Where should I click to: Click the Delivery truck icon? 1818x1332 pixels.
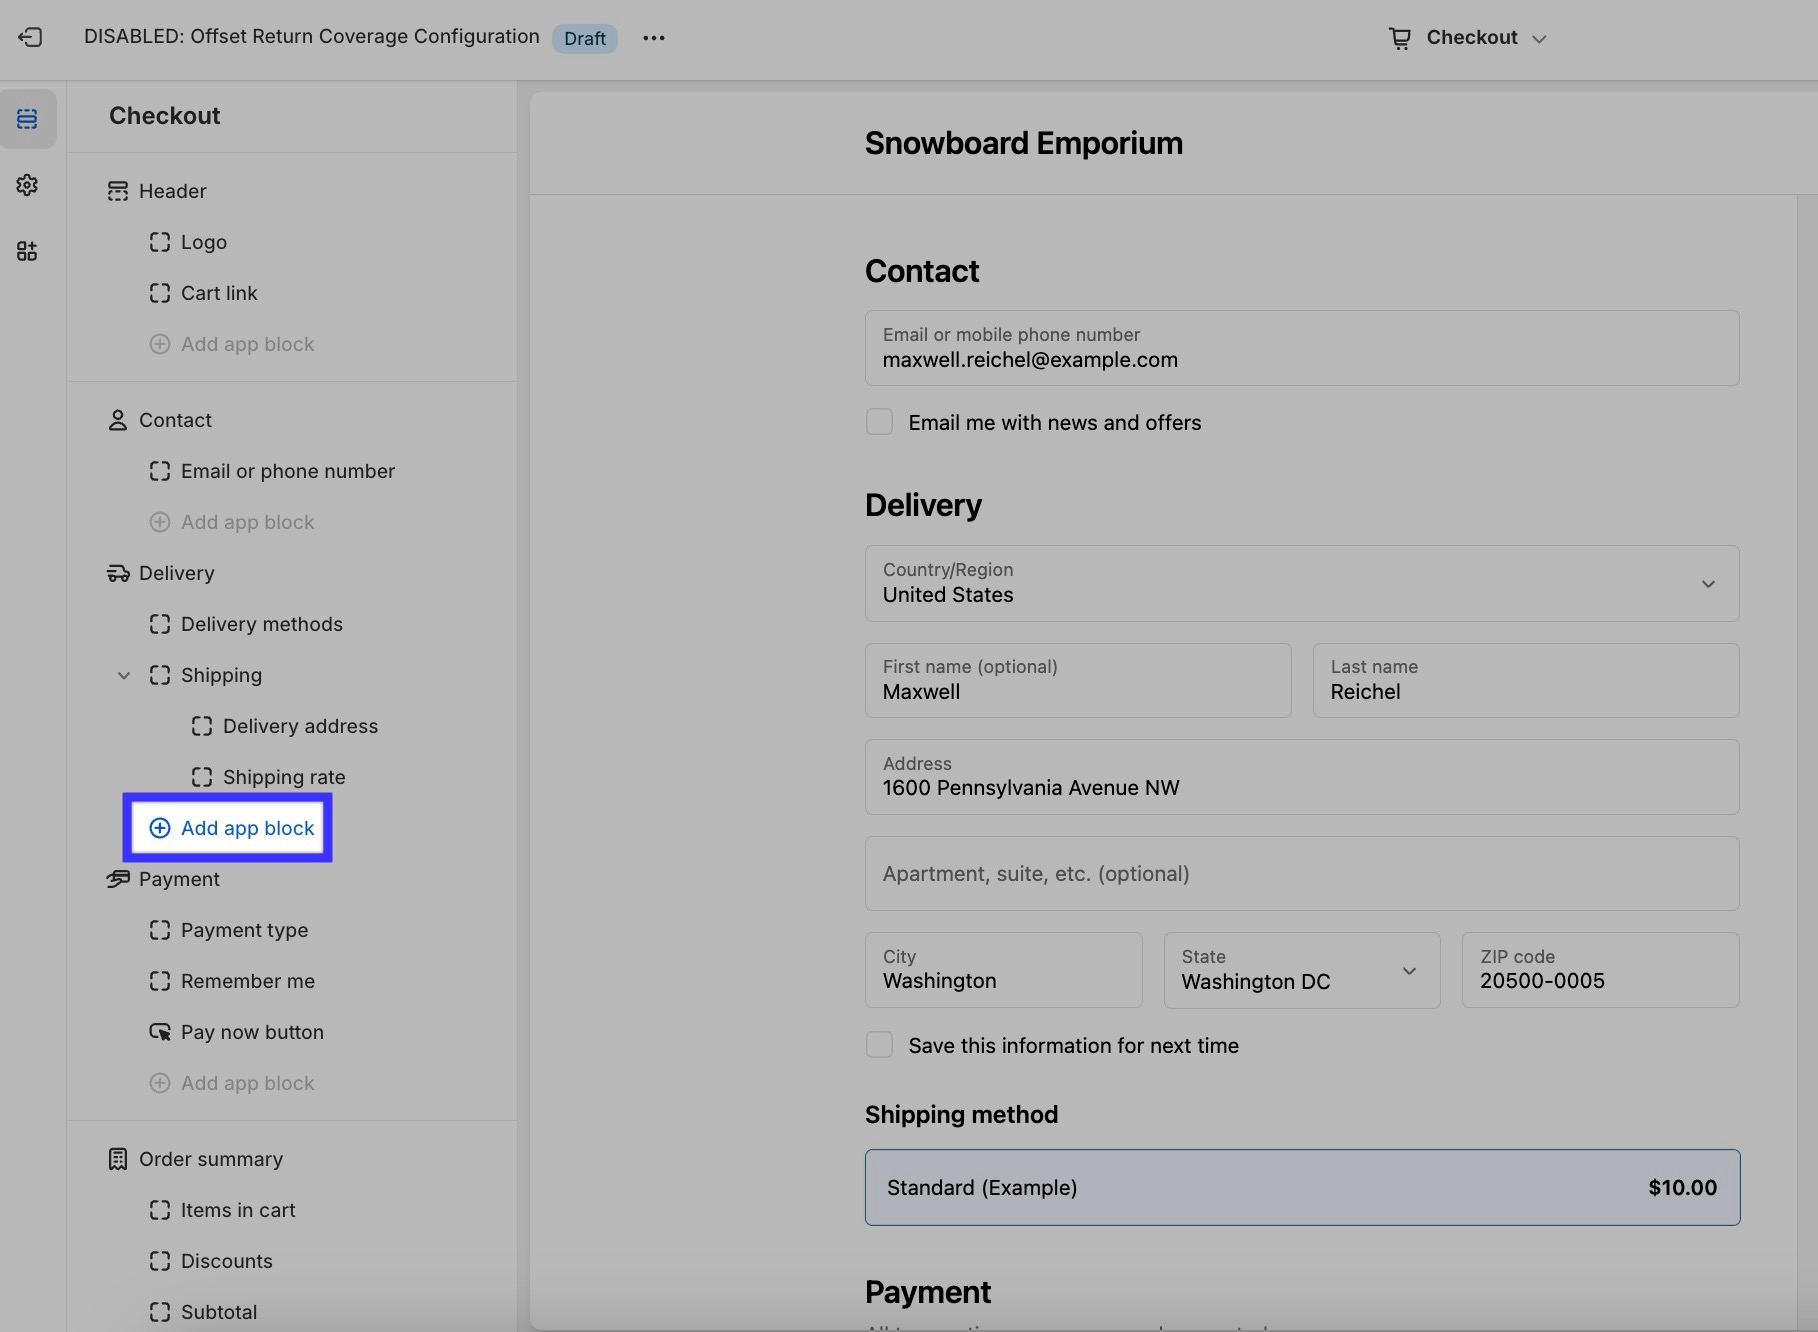coord(118,573)
